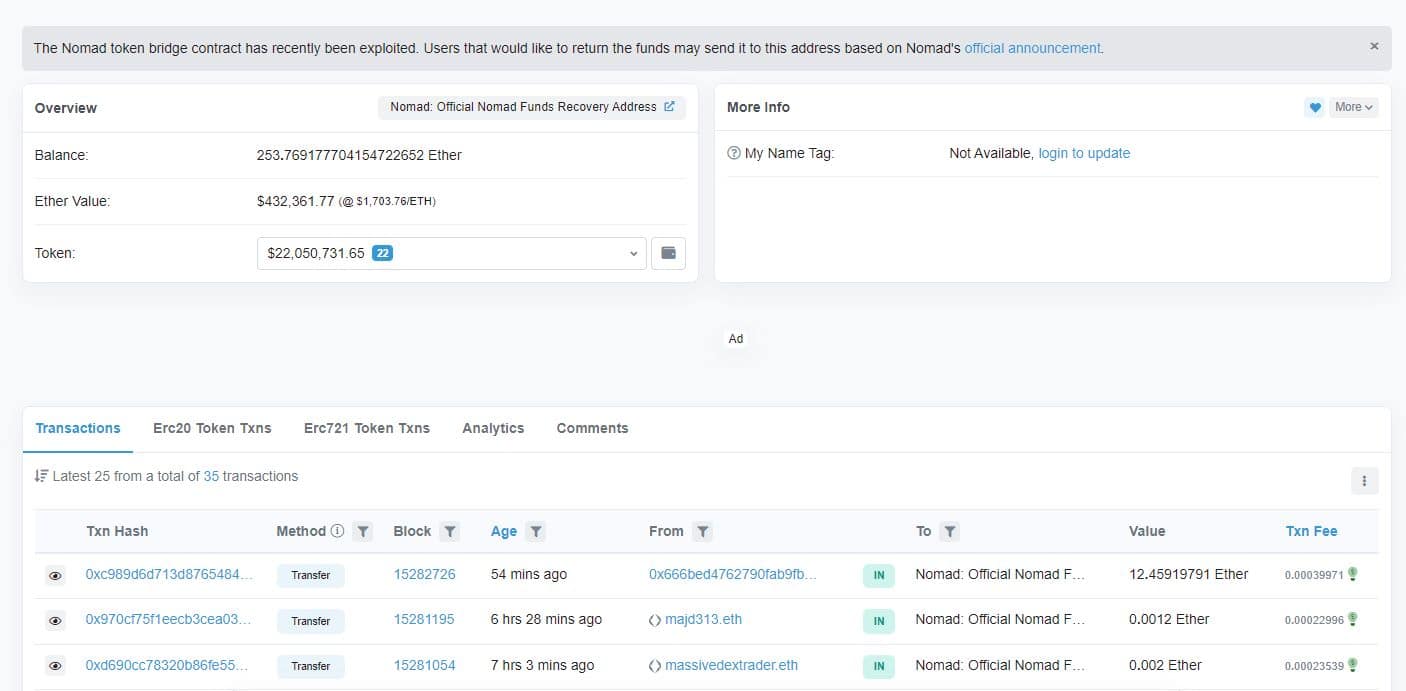
Task: Preview transaction 0x970cf75f1eecb3cea03 with eye icon
Action: [55, 621]
